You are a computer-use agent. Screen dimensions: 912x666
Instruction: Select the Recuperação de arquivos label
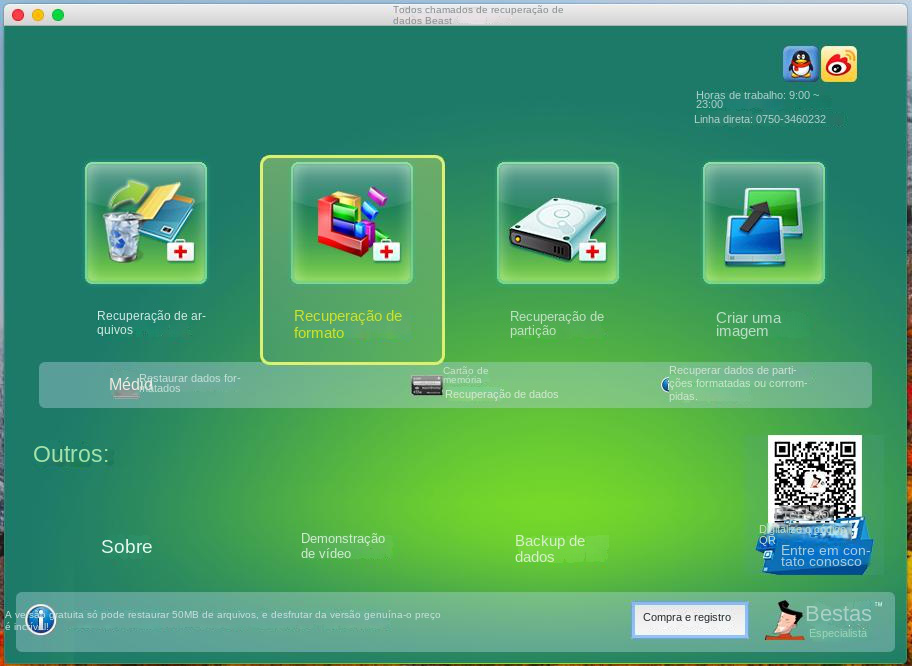click(x=151, y=323)
